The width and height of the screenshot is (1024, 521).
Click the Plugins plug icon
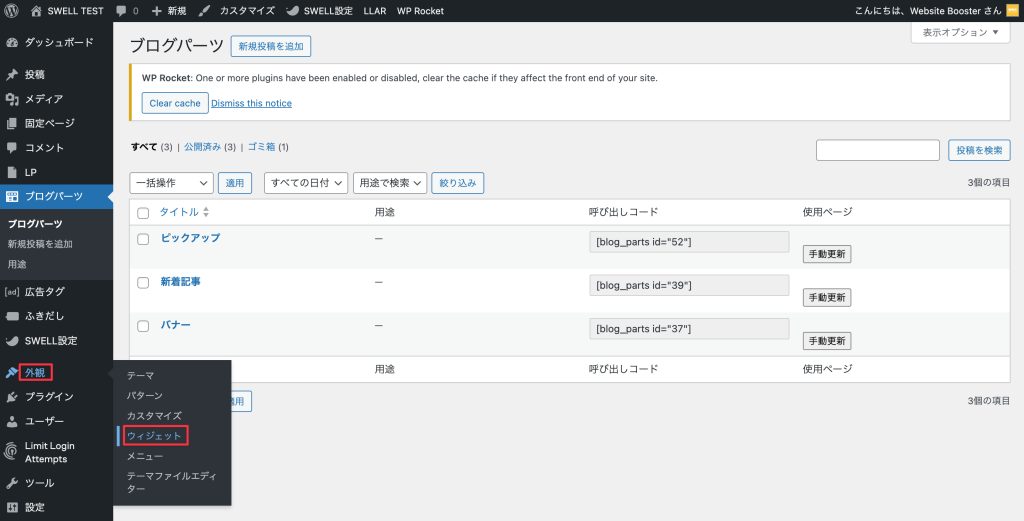(x=12, y=397)
